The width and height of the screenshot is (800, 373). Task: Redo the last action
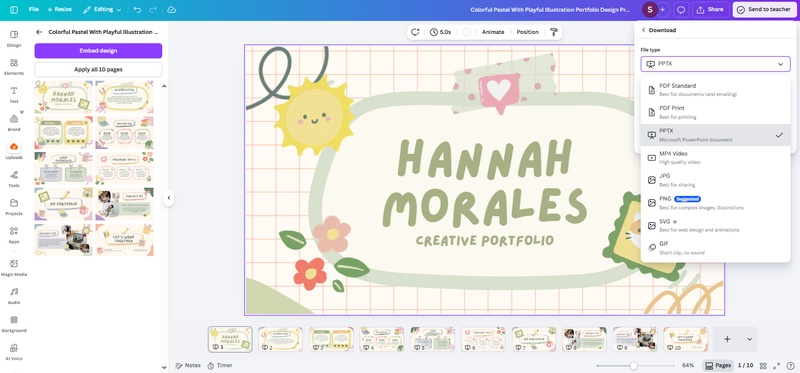pyautogui.click(x=153, y=10)
